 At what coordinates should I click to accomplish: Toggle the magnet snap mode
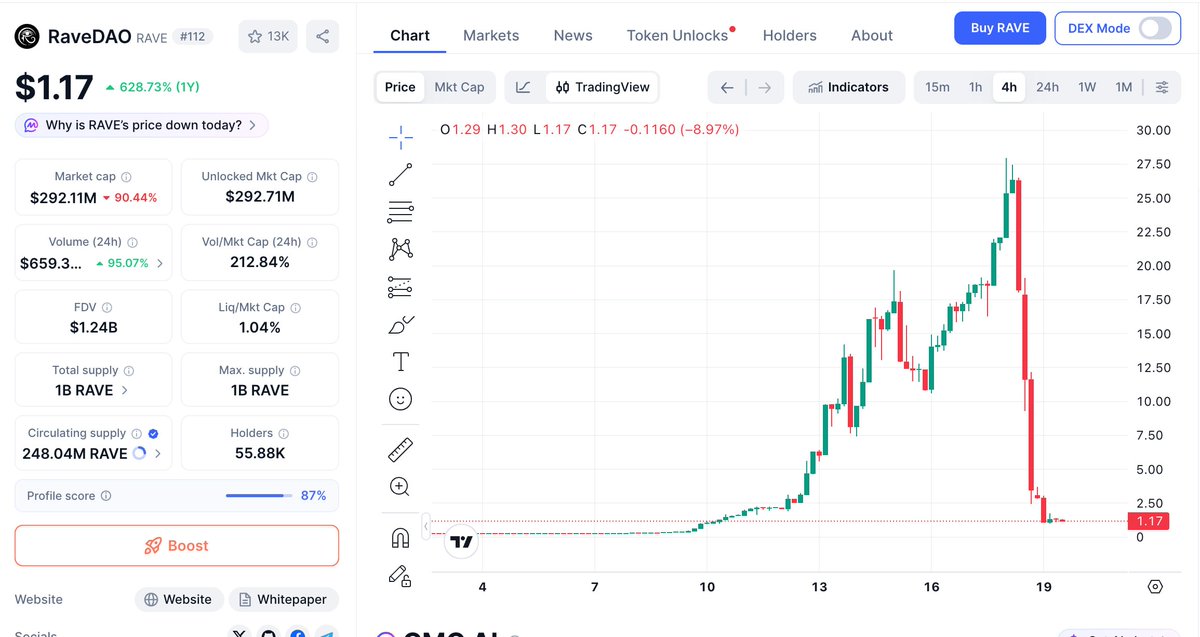click(400, 538)
